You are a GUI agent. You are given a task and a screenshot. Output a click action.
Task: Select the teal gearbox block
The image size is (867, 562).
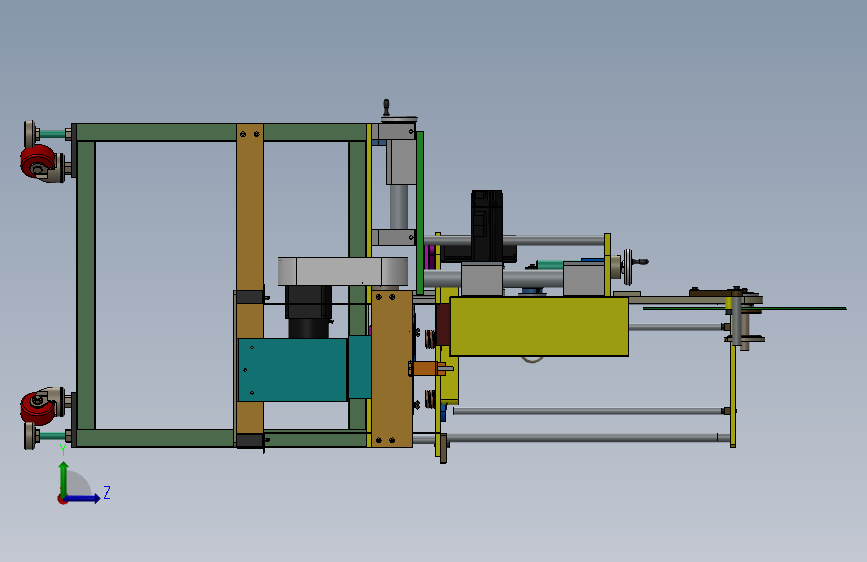(x=292, y=370)
